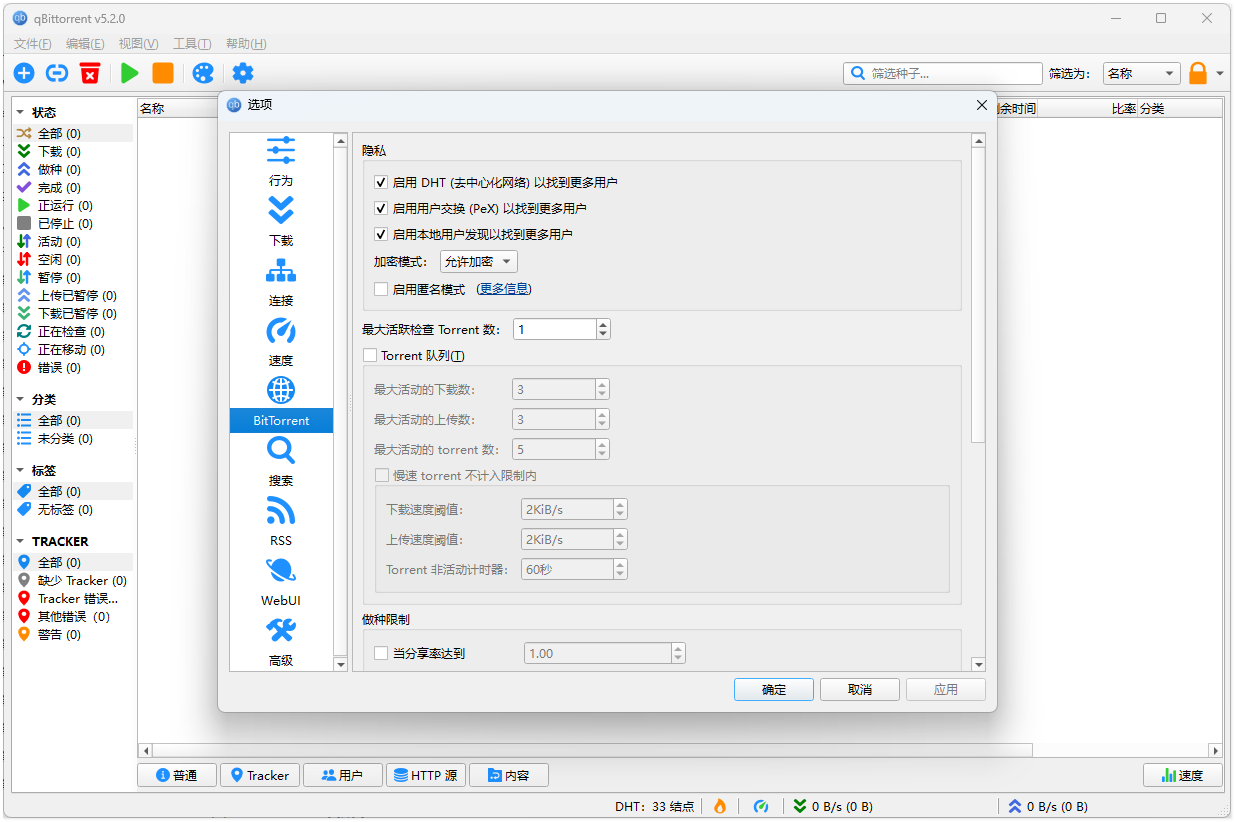Switch to the 普通 bottom tab

176,775
